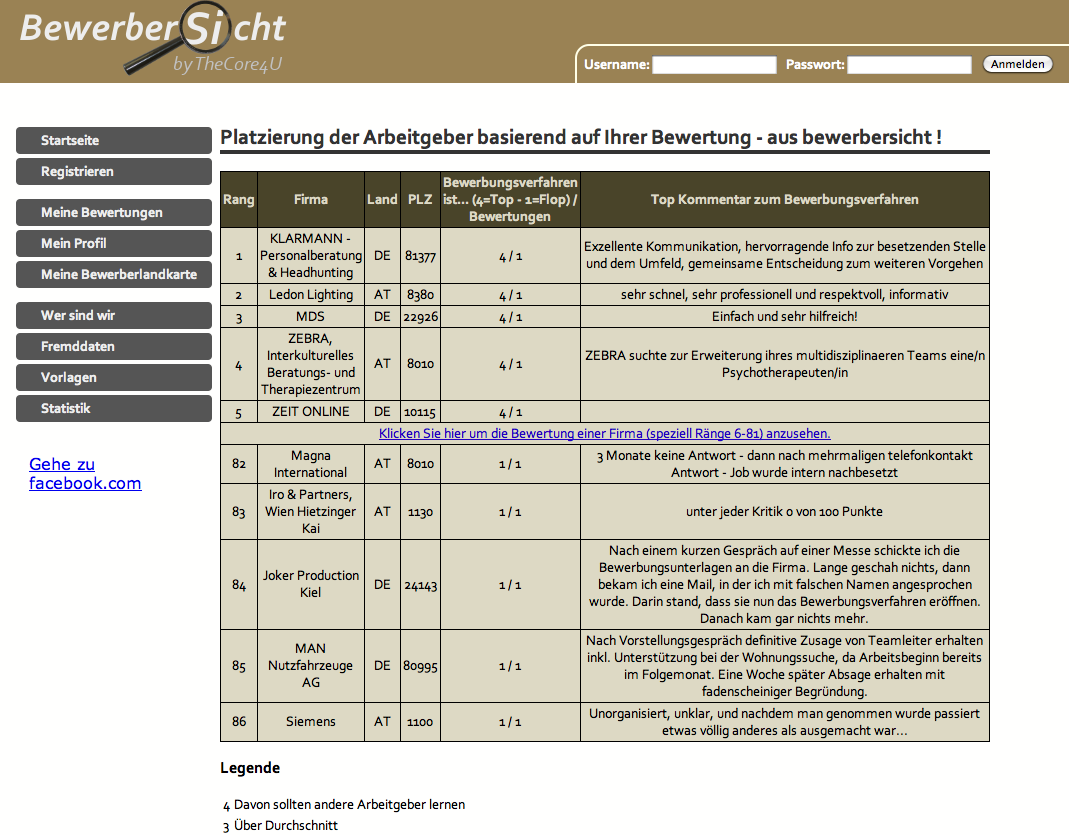
Task: Click postal code 80995
Action: click(420, 666)
